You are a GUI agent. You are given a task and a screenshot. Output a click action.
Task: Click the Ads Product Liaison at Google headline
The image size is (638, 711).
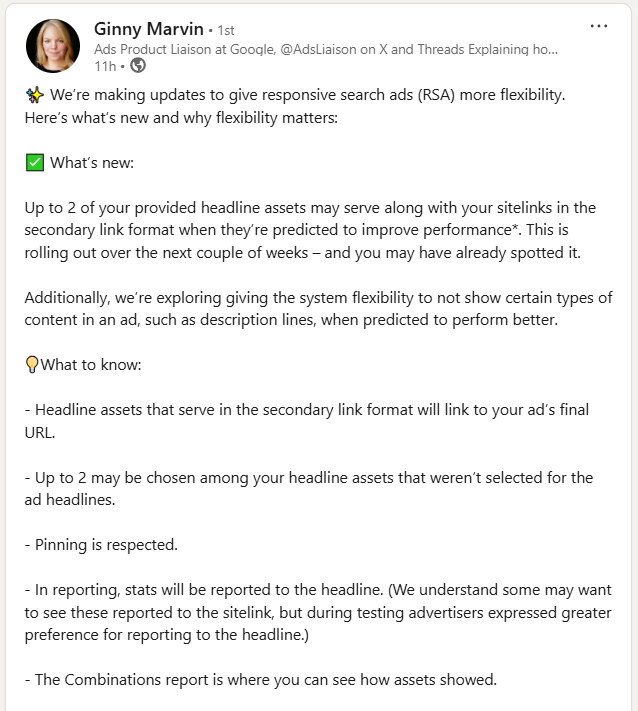pos(326,49)
